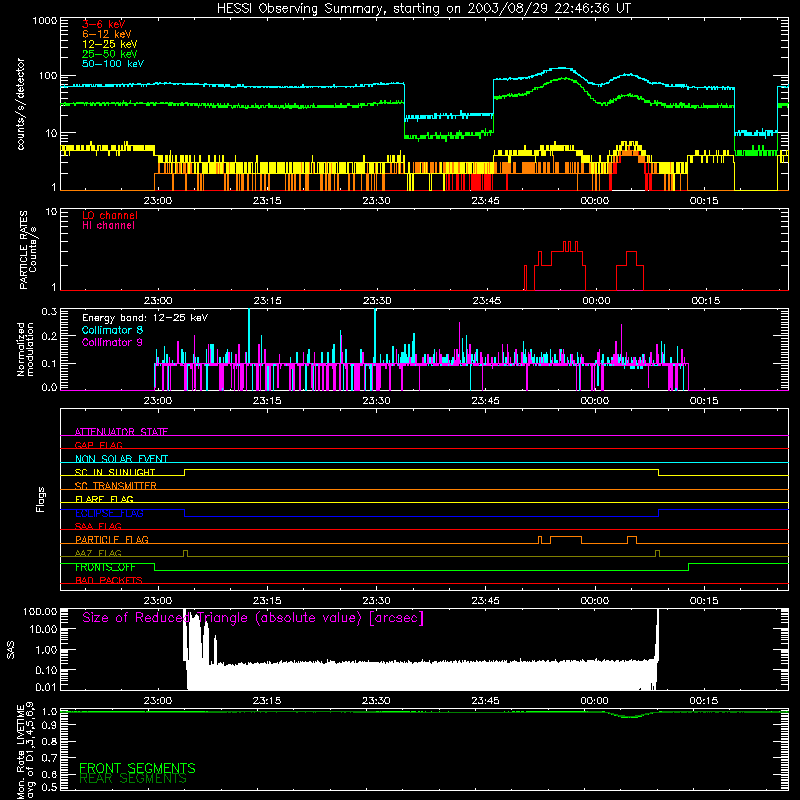Select the 'LO channel' legend label
800x800 pixels.
tap(110, 215)
